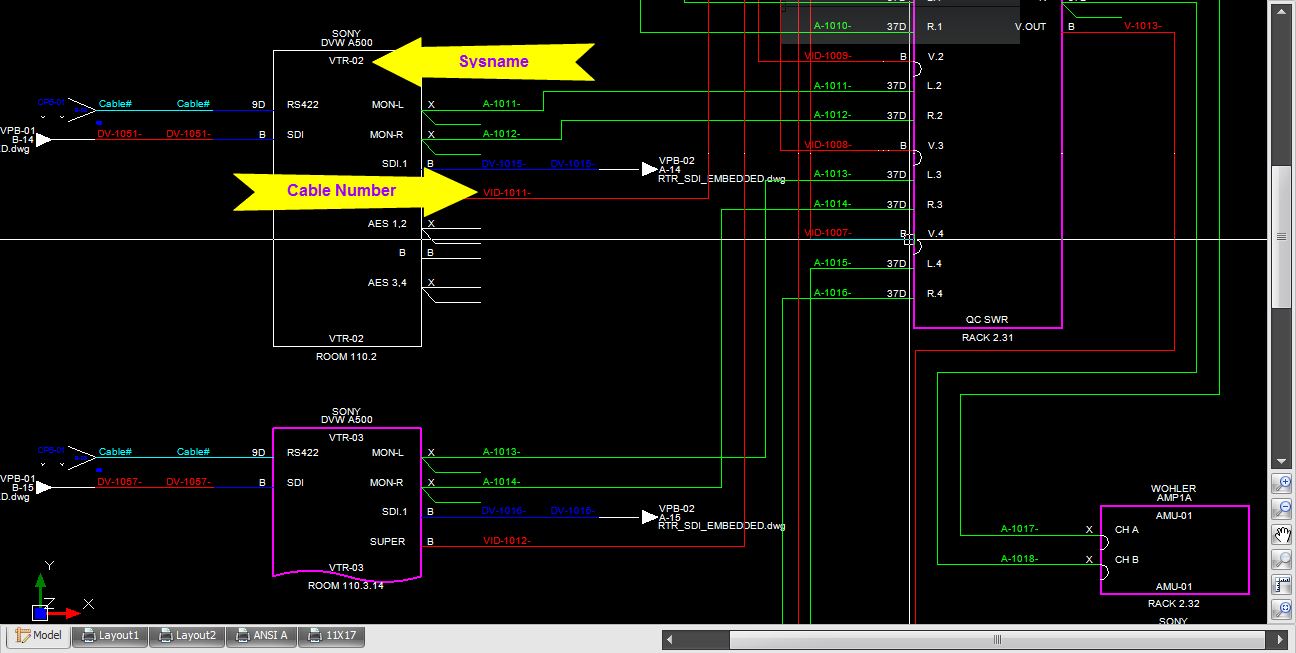Select the A-1017- cable label

pos(1020,529)
